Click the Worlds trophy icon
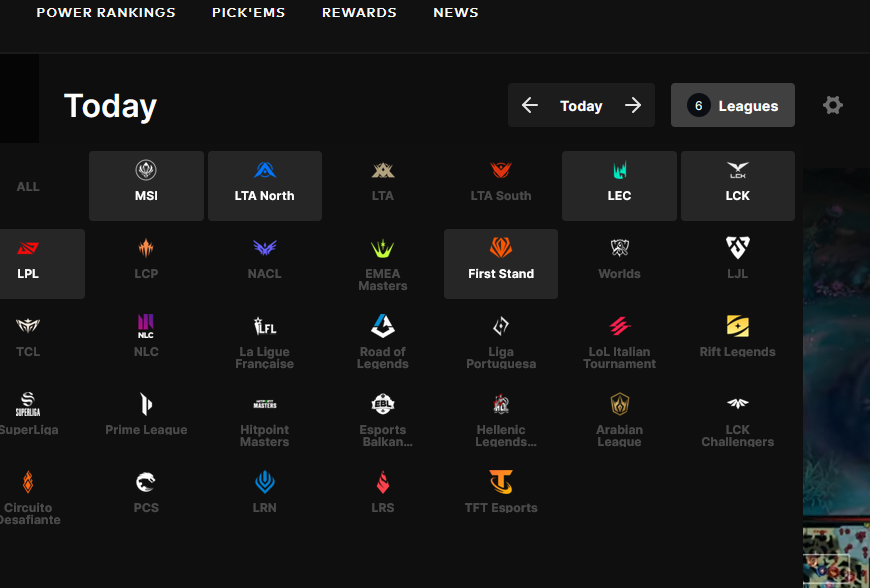Viewport: 870px width, 588px height. pyautogui.click(x=619, y=248)
